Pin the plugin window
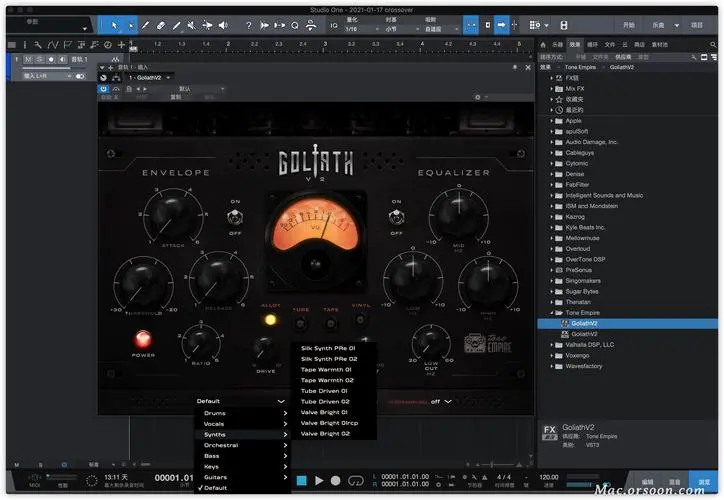Viewport: 724px width, 500px height. pos(515,67)
